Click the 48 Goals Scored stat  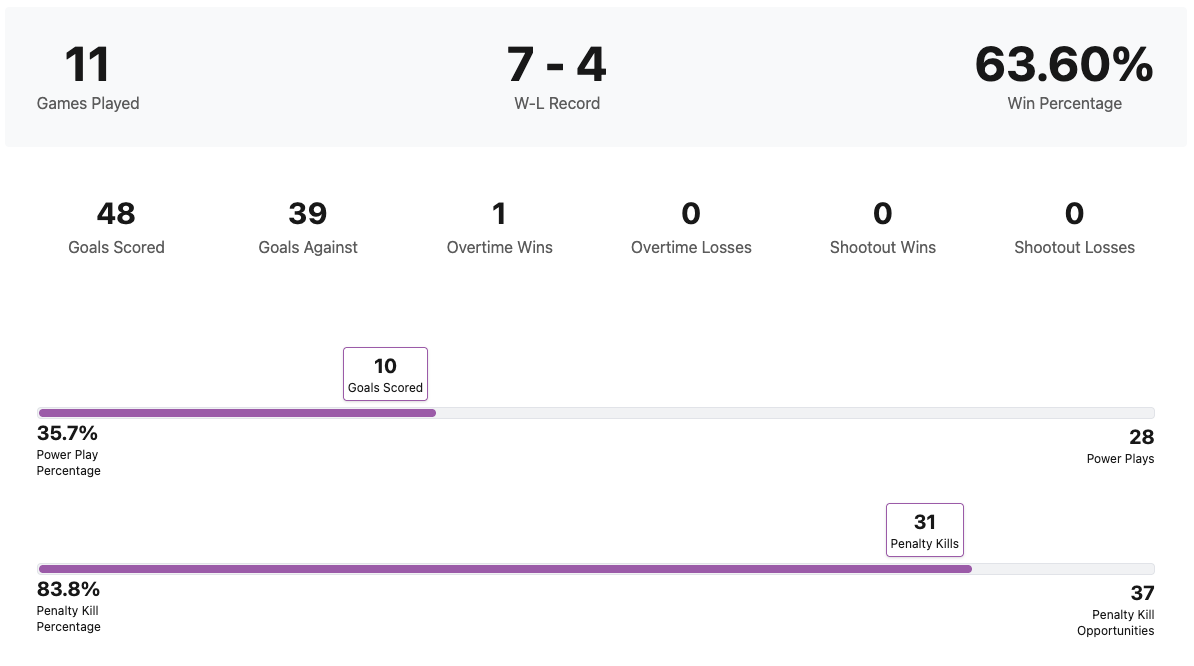pos(116,214)
